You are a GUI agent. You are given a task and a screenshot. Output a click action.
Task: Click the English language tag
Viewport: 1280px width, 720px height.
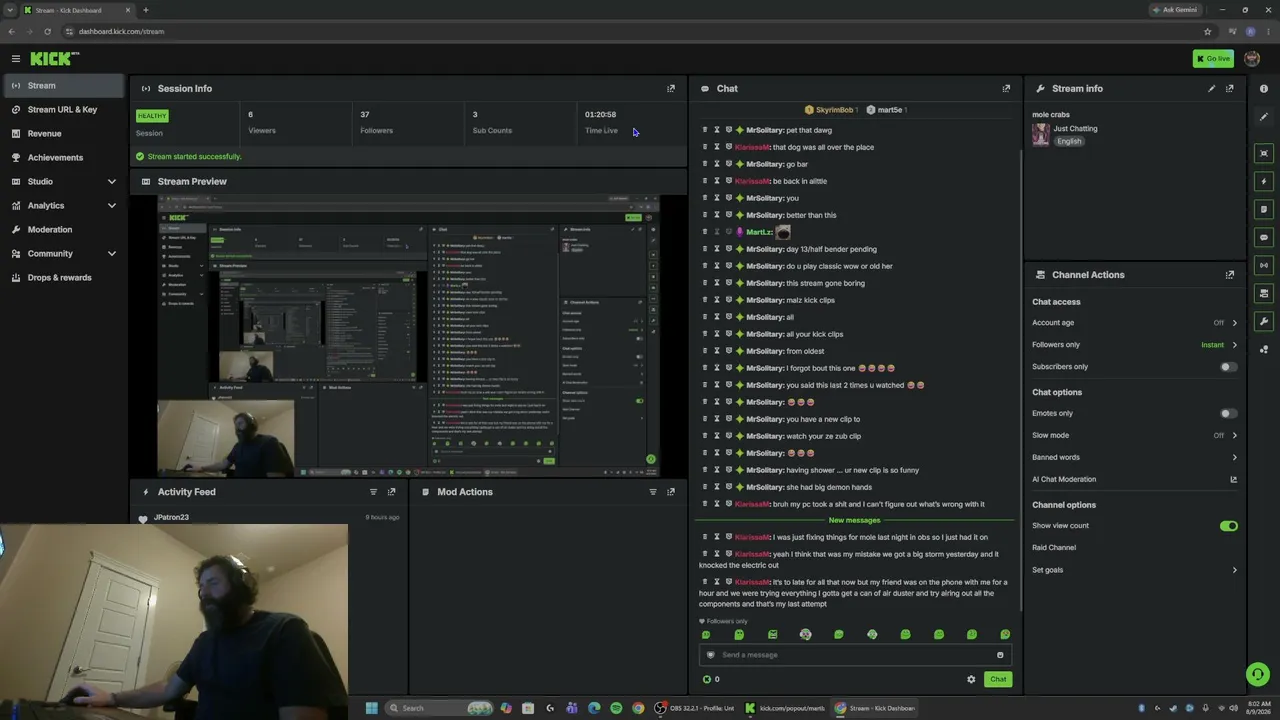click(1069, 141)
